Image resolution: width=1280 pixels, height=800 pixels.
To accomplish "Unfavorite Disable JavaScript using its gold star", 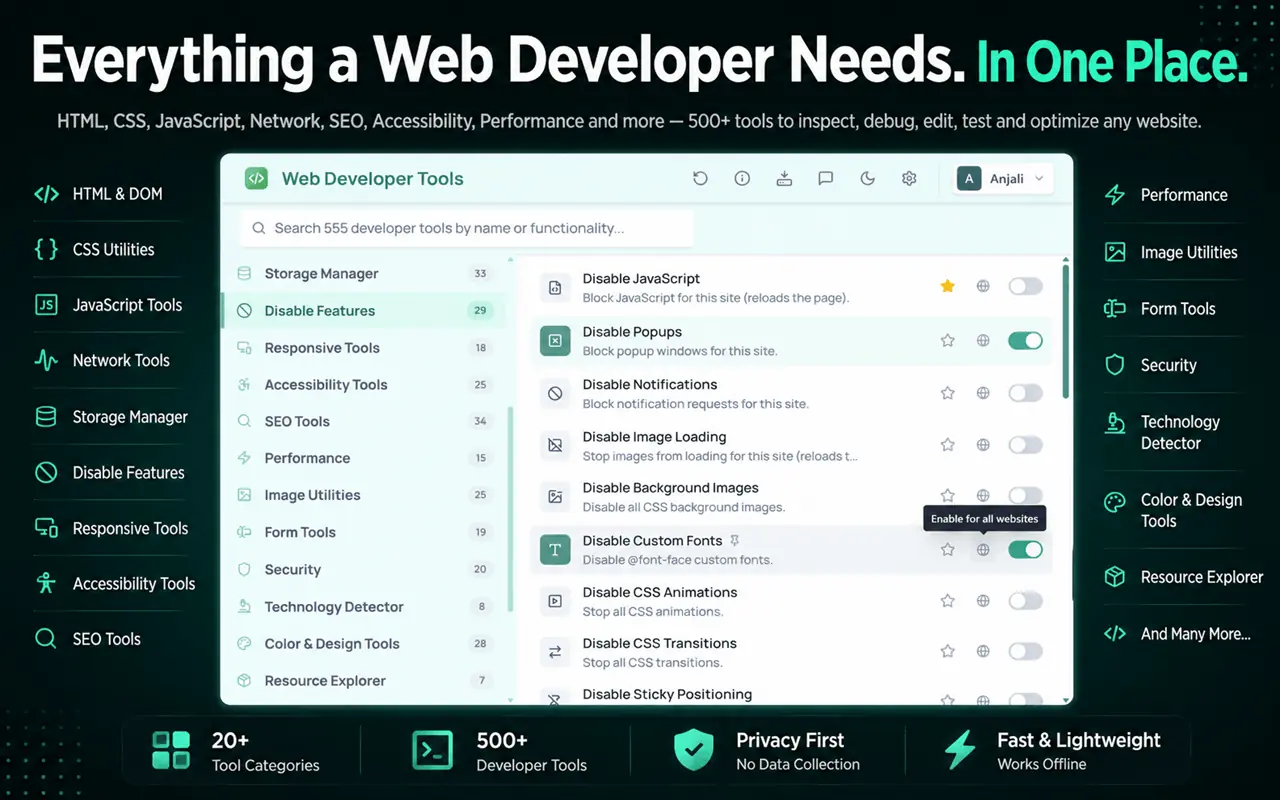I will tap(948, 287).
